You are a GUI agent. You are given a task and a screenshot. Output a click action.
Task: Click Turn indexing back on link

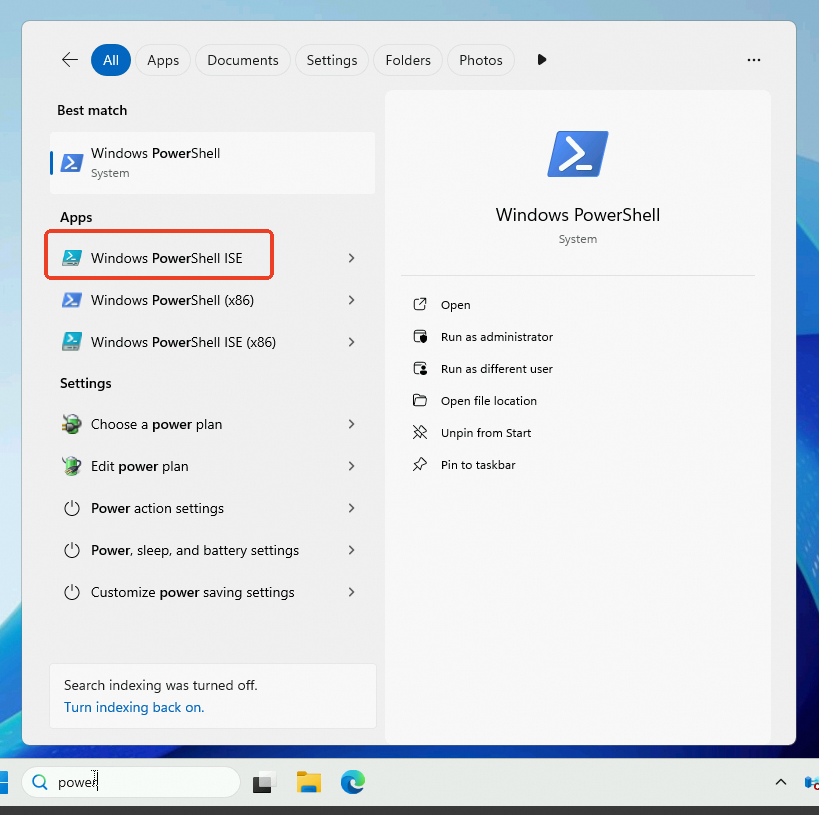[x=134, y=707]
